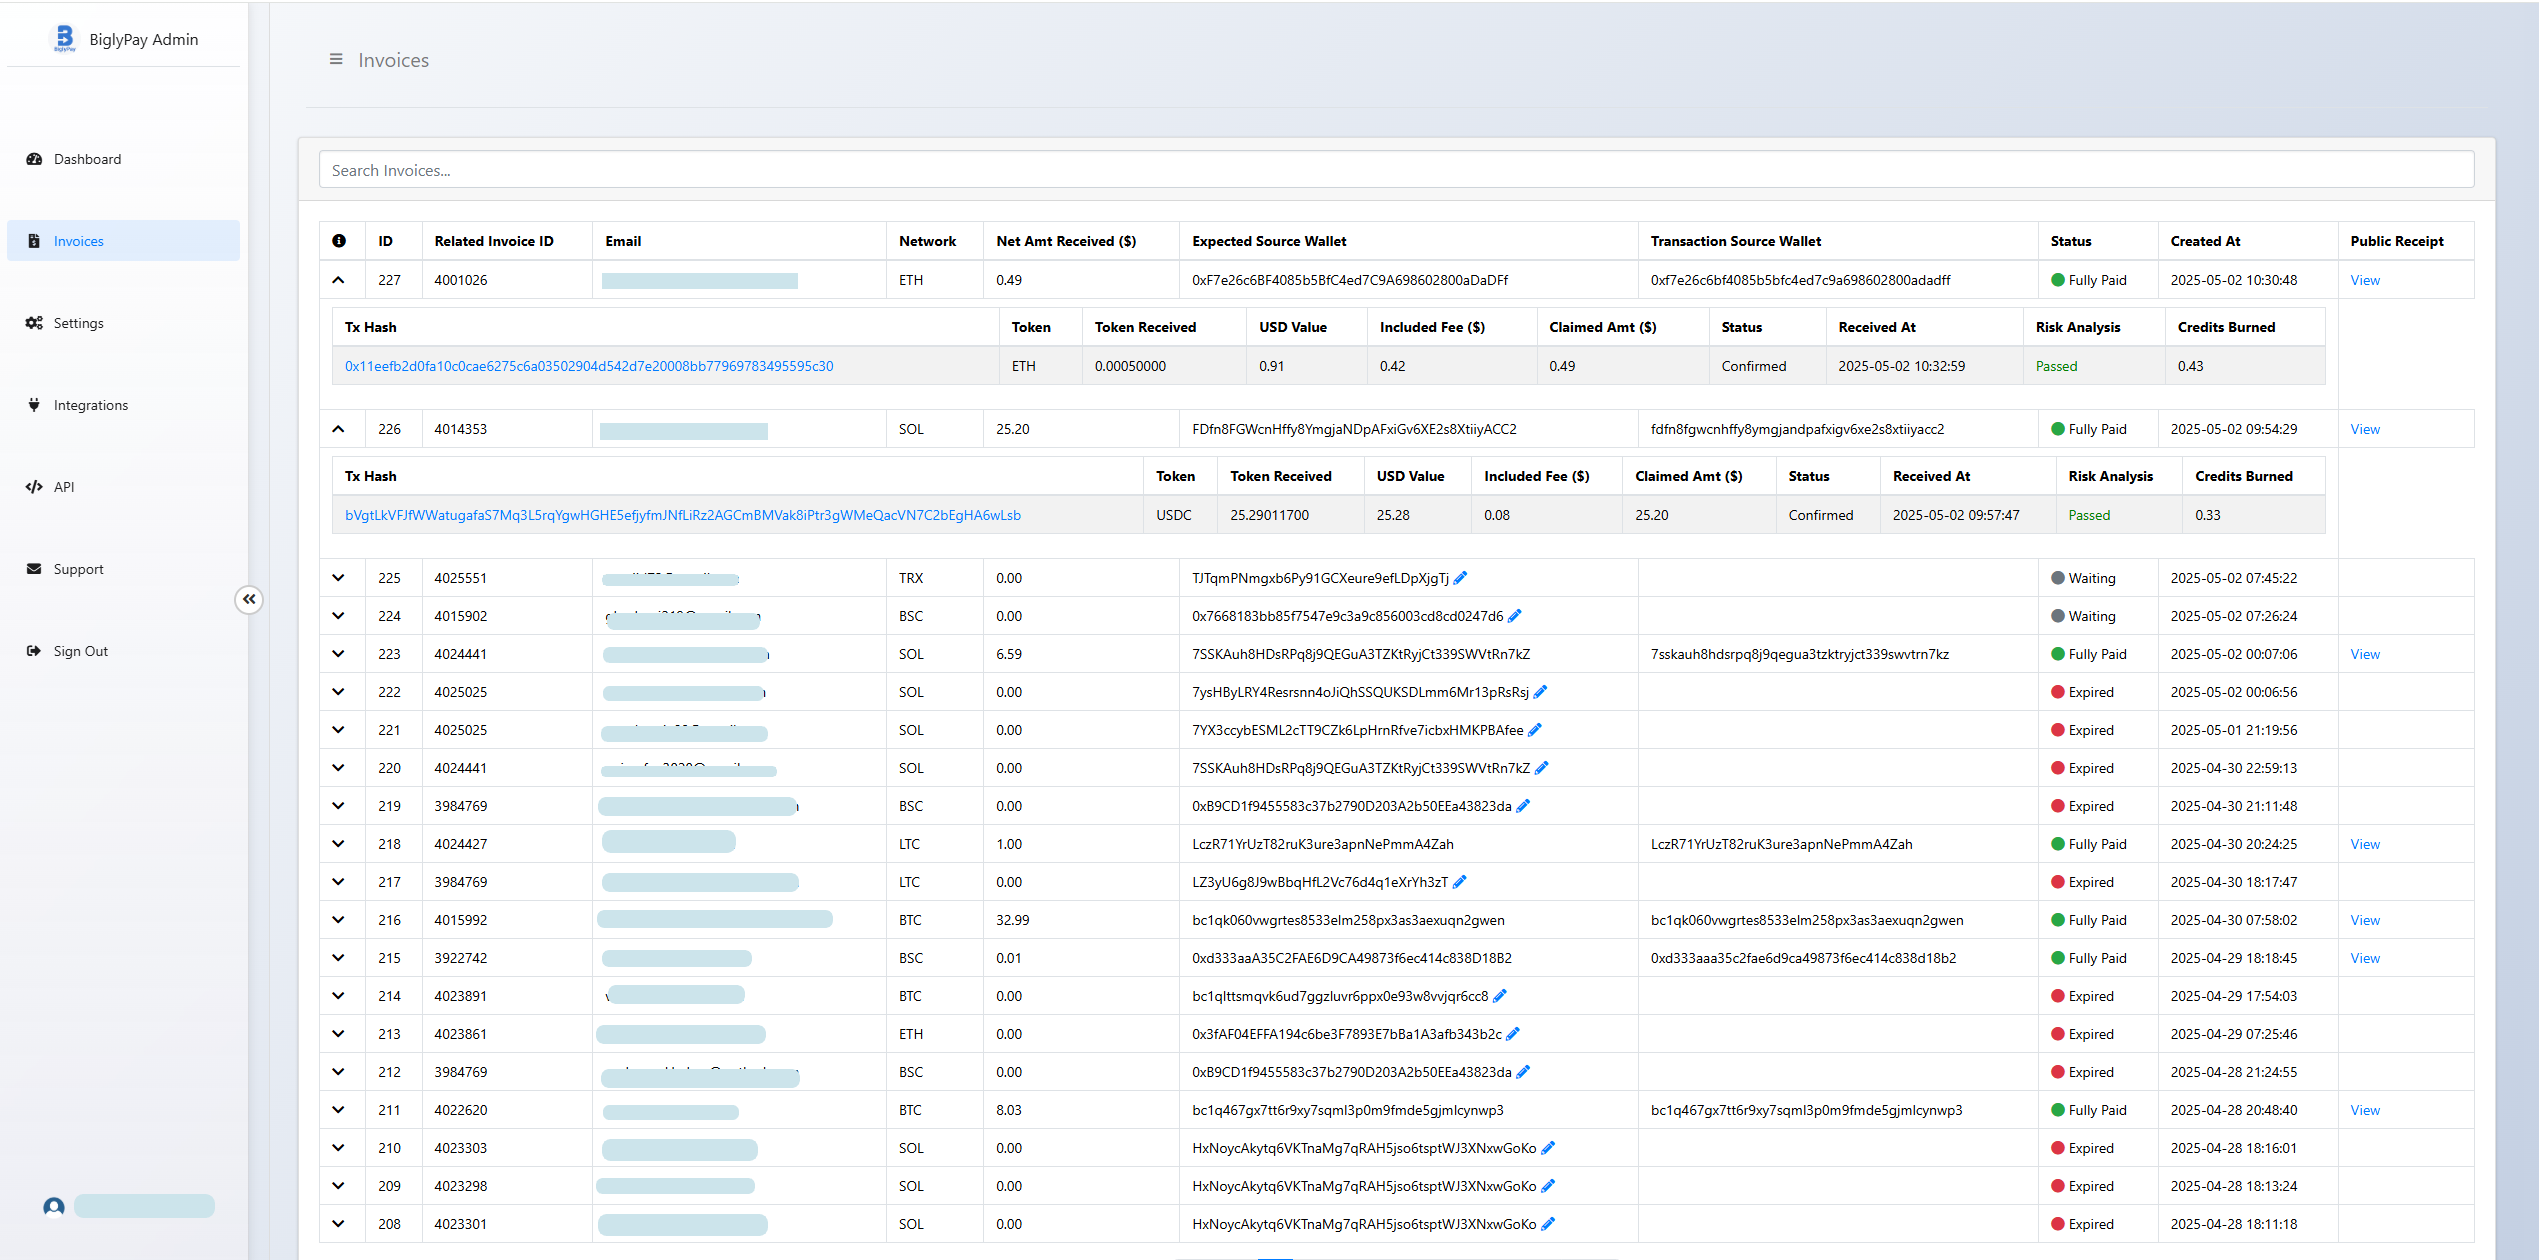View the public receipt for invoice 227
This screenshot has width=2539, height=1260.
pyautogui.click(x=2365, y=280)
